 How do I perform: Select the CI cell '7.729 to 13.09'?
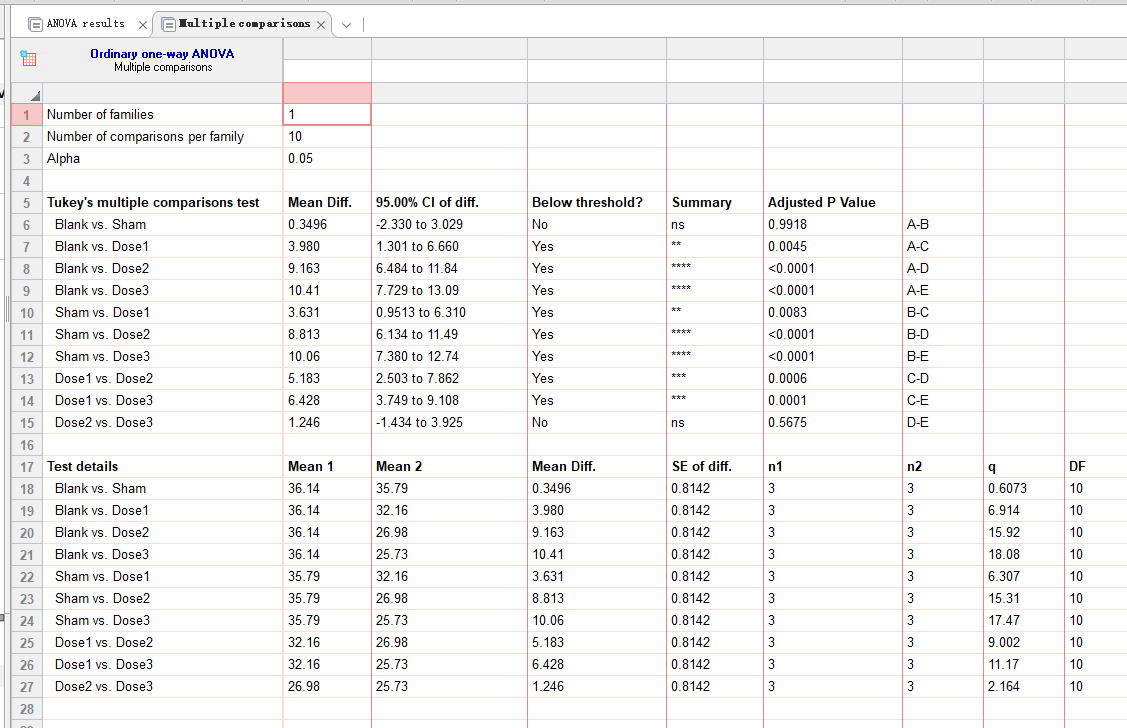pos(449,290)
